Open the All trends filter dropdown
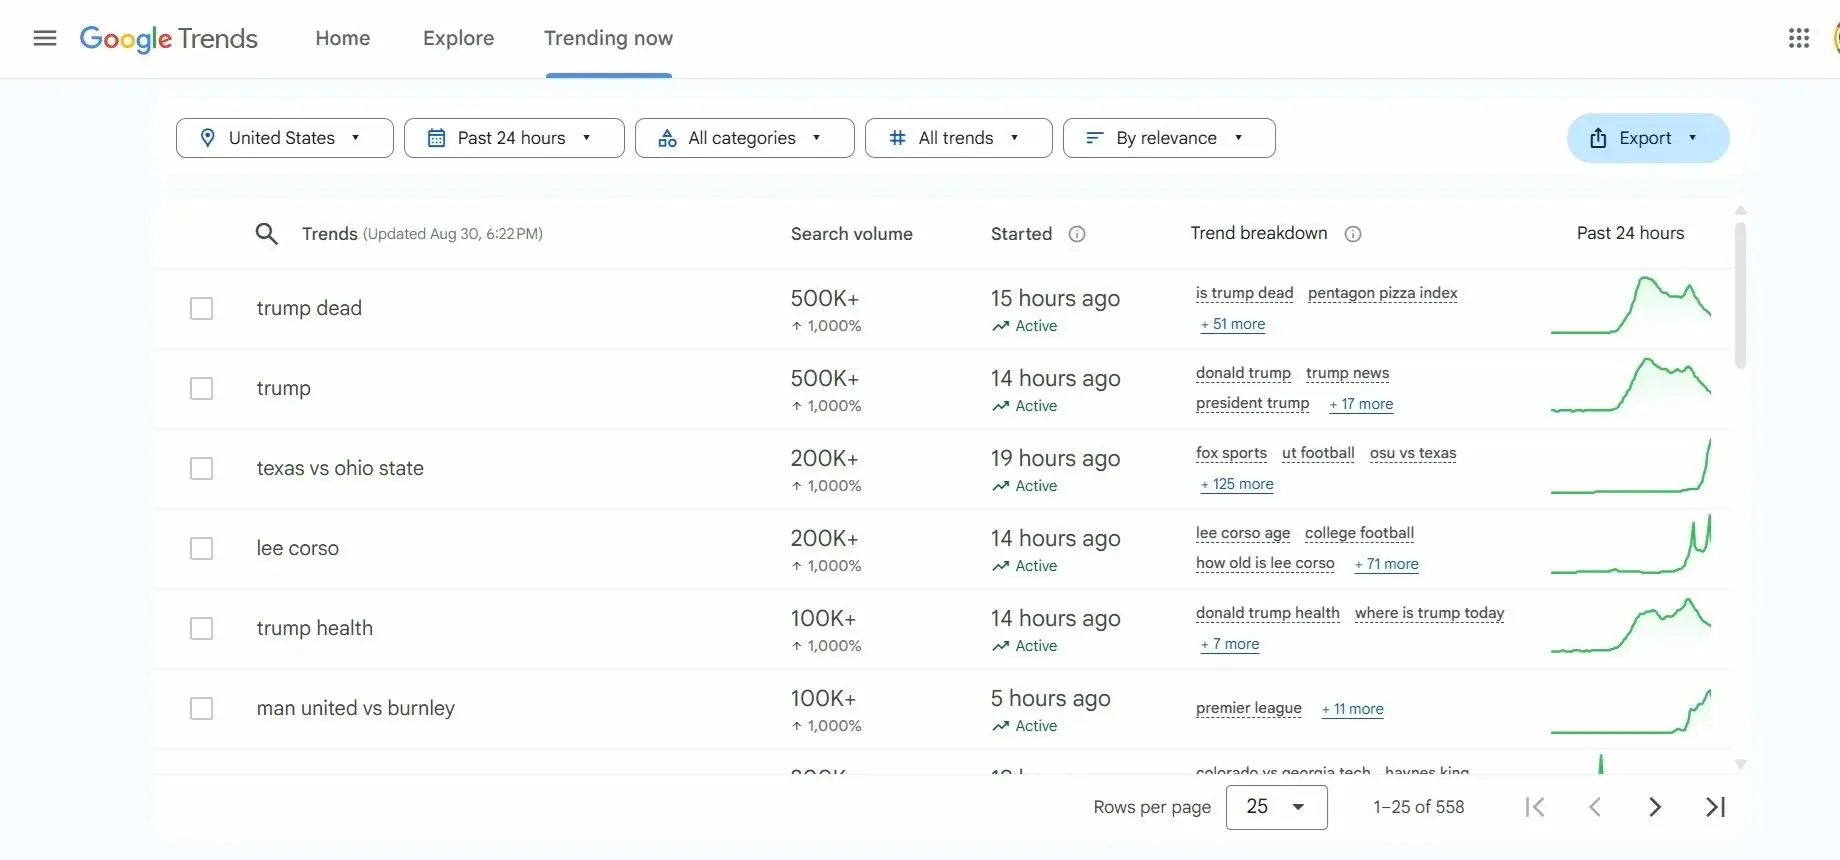This screenshot has height=860, width=1840. coord(959,138)
